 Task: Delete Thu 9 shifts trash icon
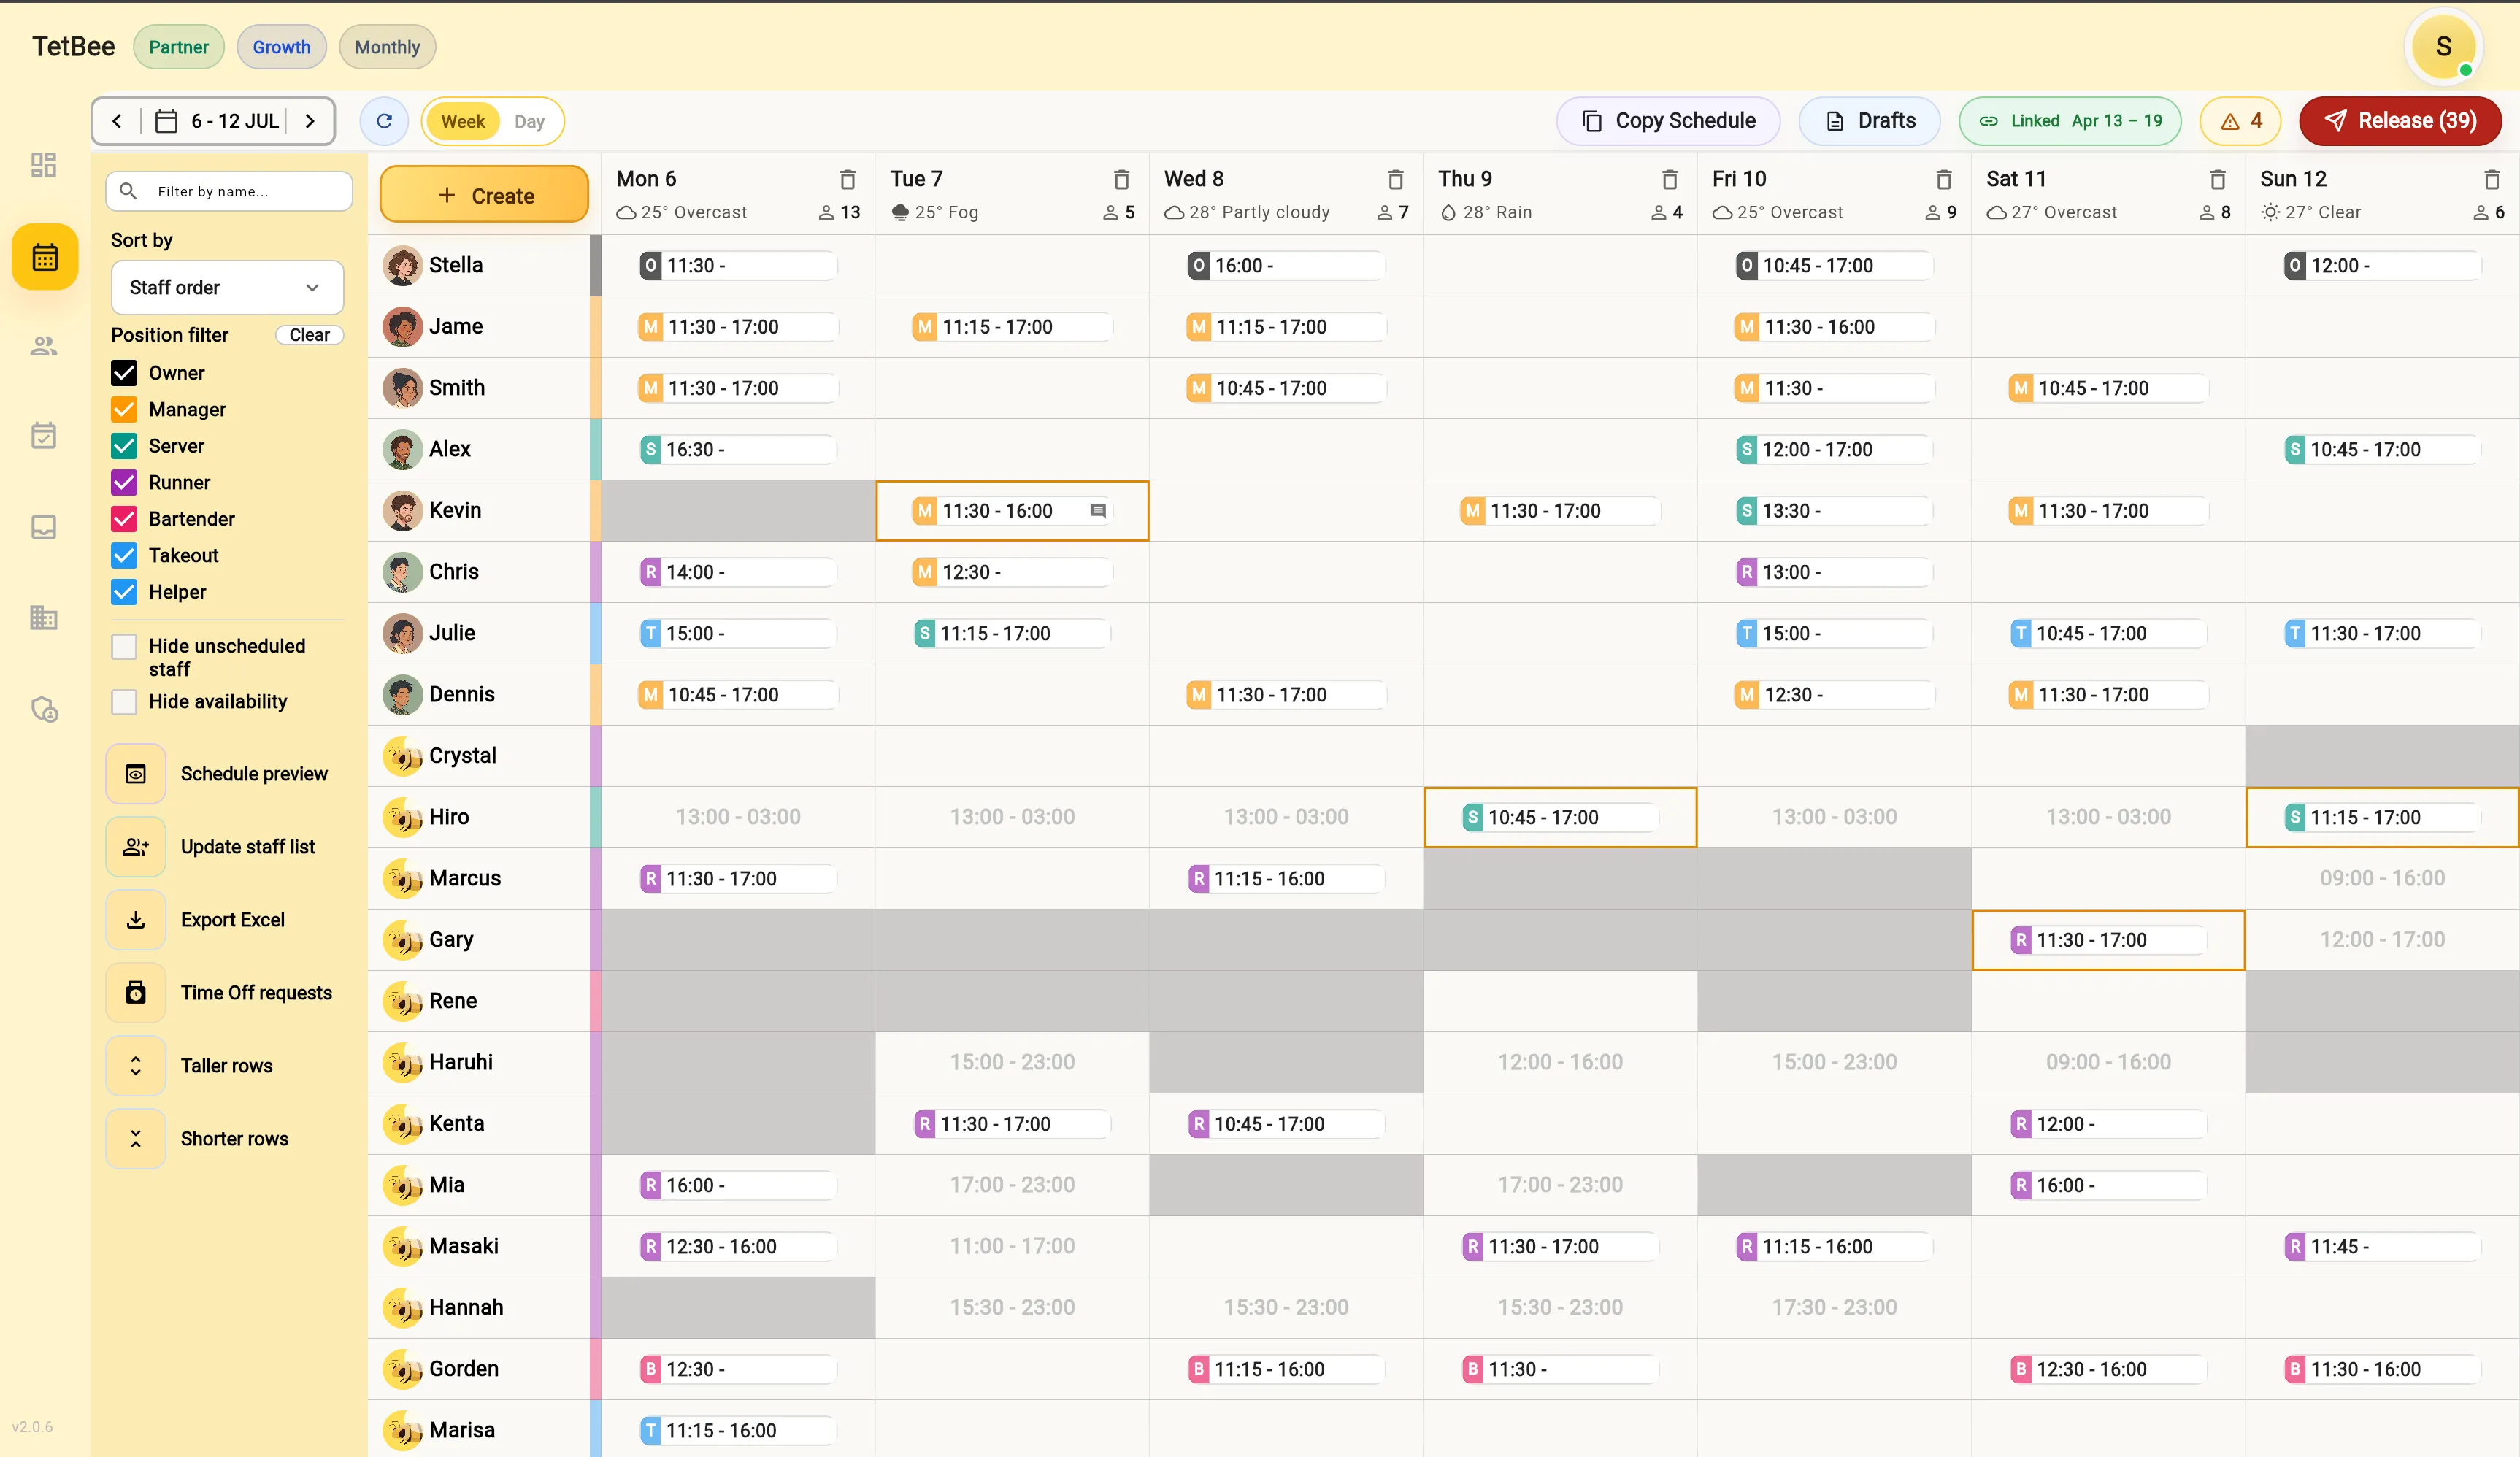point(1669,179)
